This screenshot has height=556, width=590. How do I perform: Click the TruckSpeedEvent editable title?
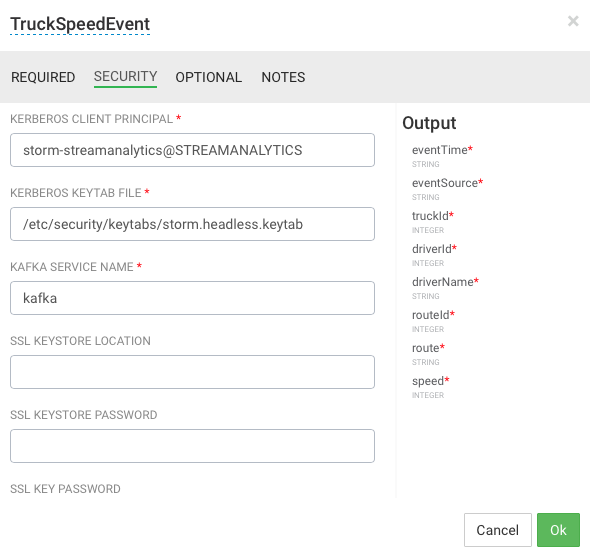coord(80,24)
